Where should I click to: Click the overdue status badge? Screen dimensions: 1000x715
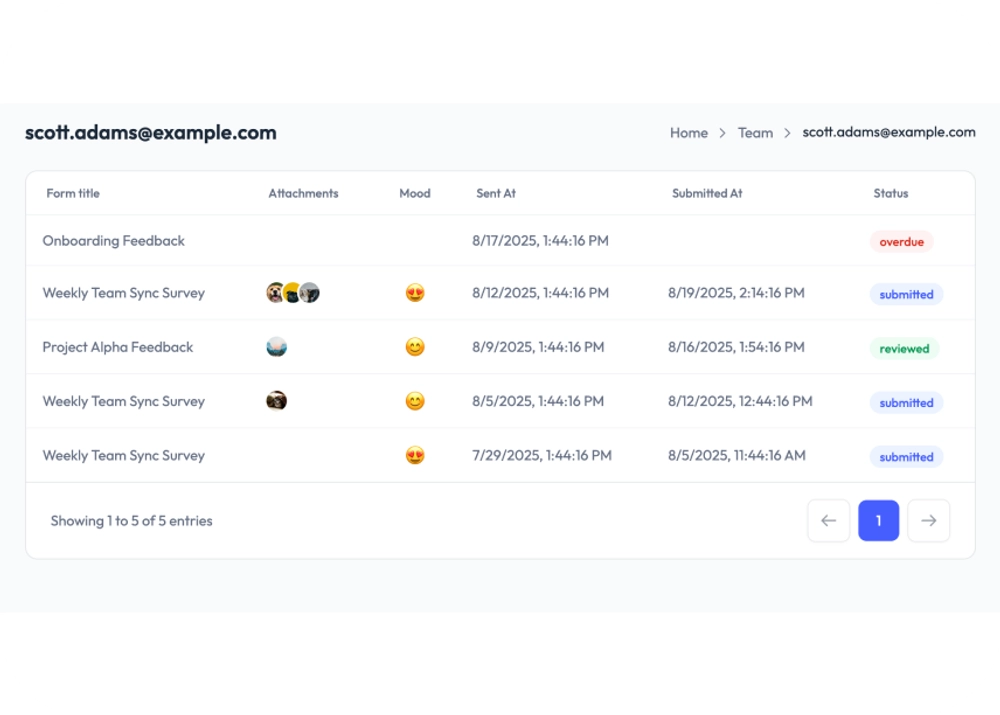tap(901, 242)
